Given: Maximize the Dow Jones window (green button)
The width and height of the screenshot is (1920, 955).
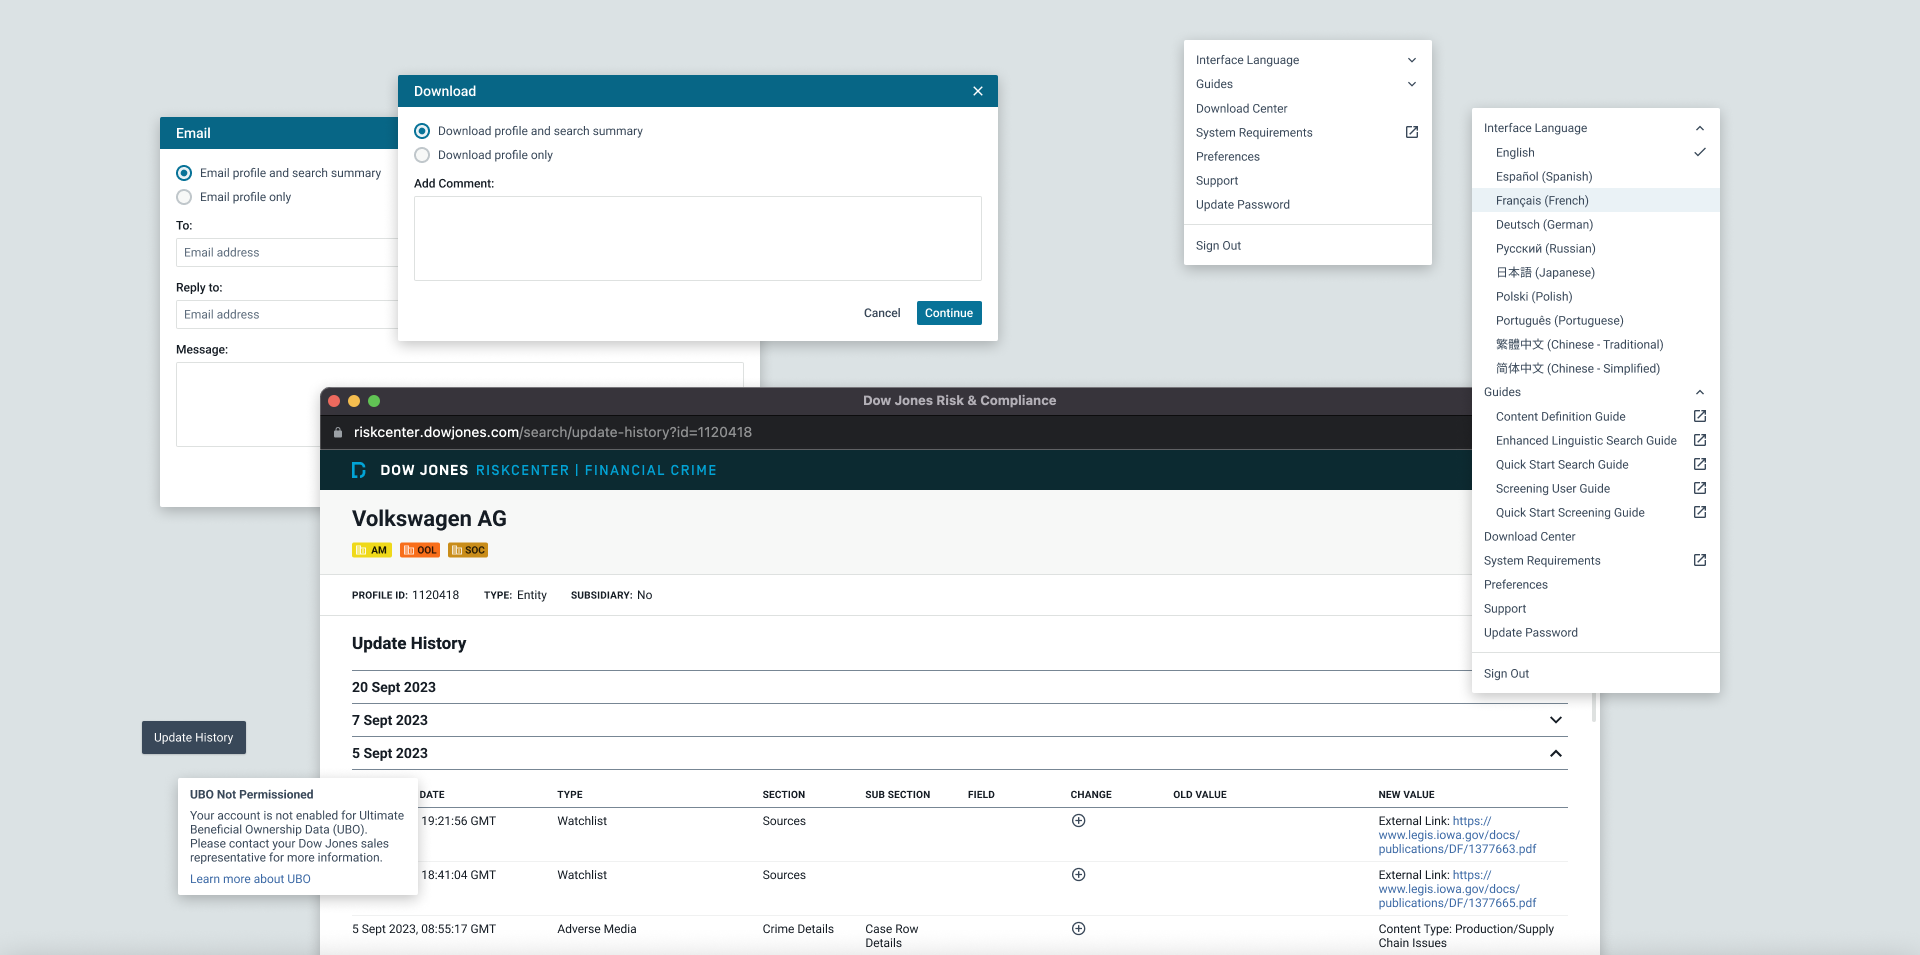Looking at the screenshot, I should pos(374,401).
